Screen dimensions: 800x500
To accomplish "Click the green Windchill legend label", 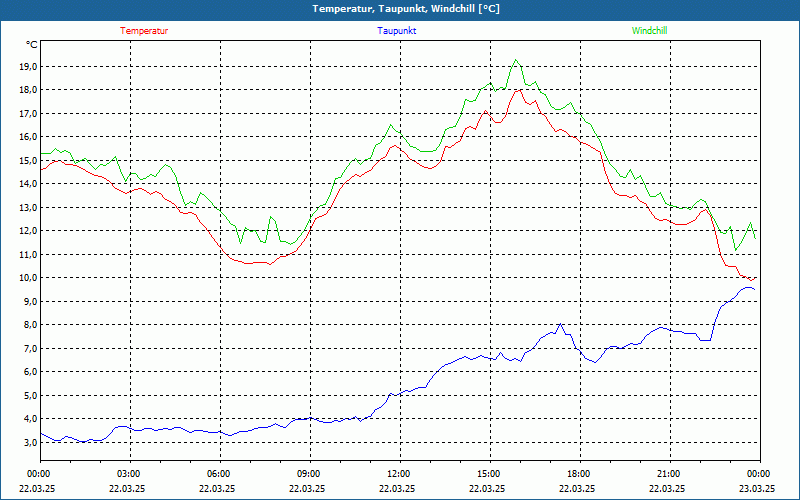I will coord(650,31).
